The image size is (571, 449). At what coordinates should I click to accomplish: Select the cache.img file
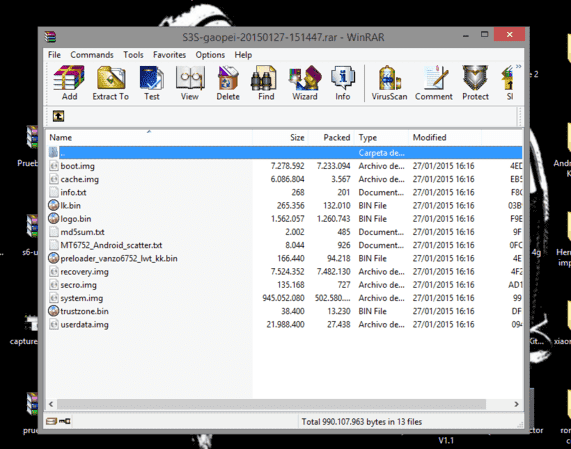point(285,179)
